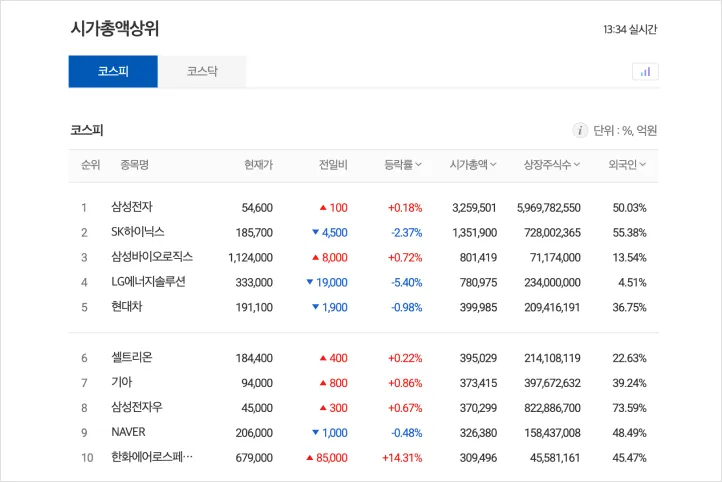
Task: Click the market cap 3,259,501
Action: pyautogui.click(x=474, y=208)
